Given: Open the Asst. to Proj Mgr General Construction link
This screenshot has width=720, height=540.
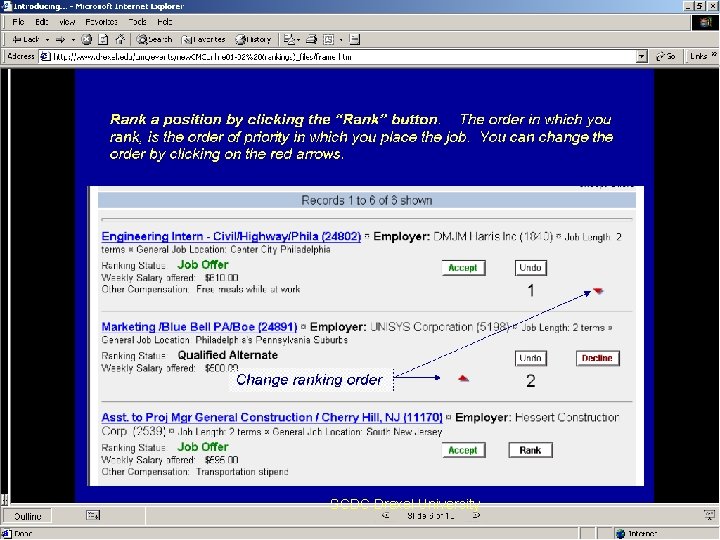Looking at the screenshot, I should click(x=272, y=417).
